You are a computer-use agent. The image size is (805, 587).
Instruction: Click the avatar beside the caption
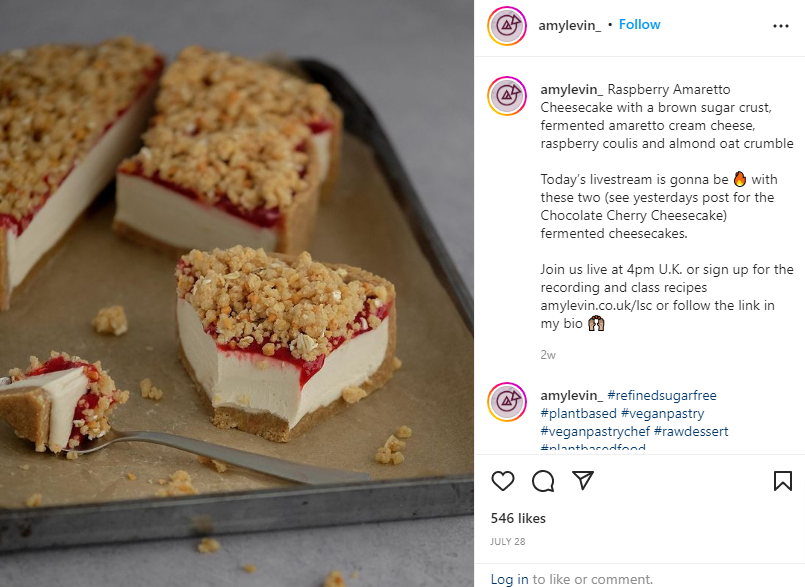(507, 96)
